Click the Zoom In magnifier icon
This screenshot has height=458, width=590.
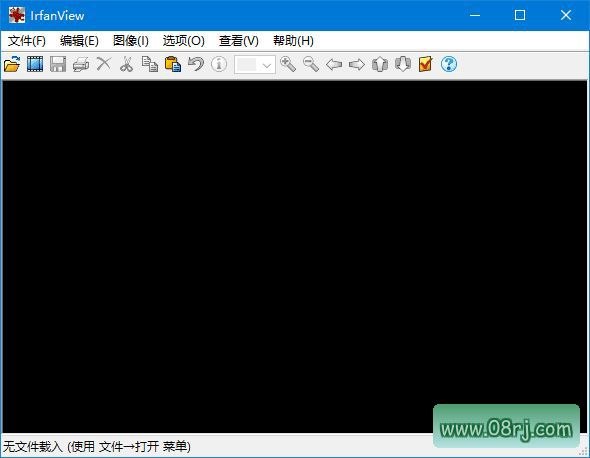pyautogui.click(x=288, y=64)
